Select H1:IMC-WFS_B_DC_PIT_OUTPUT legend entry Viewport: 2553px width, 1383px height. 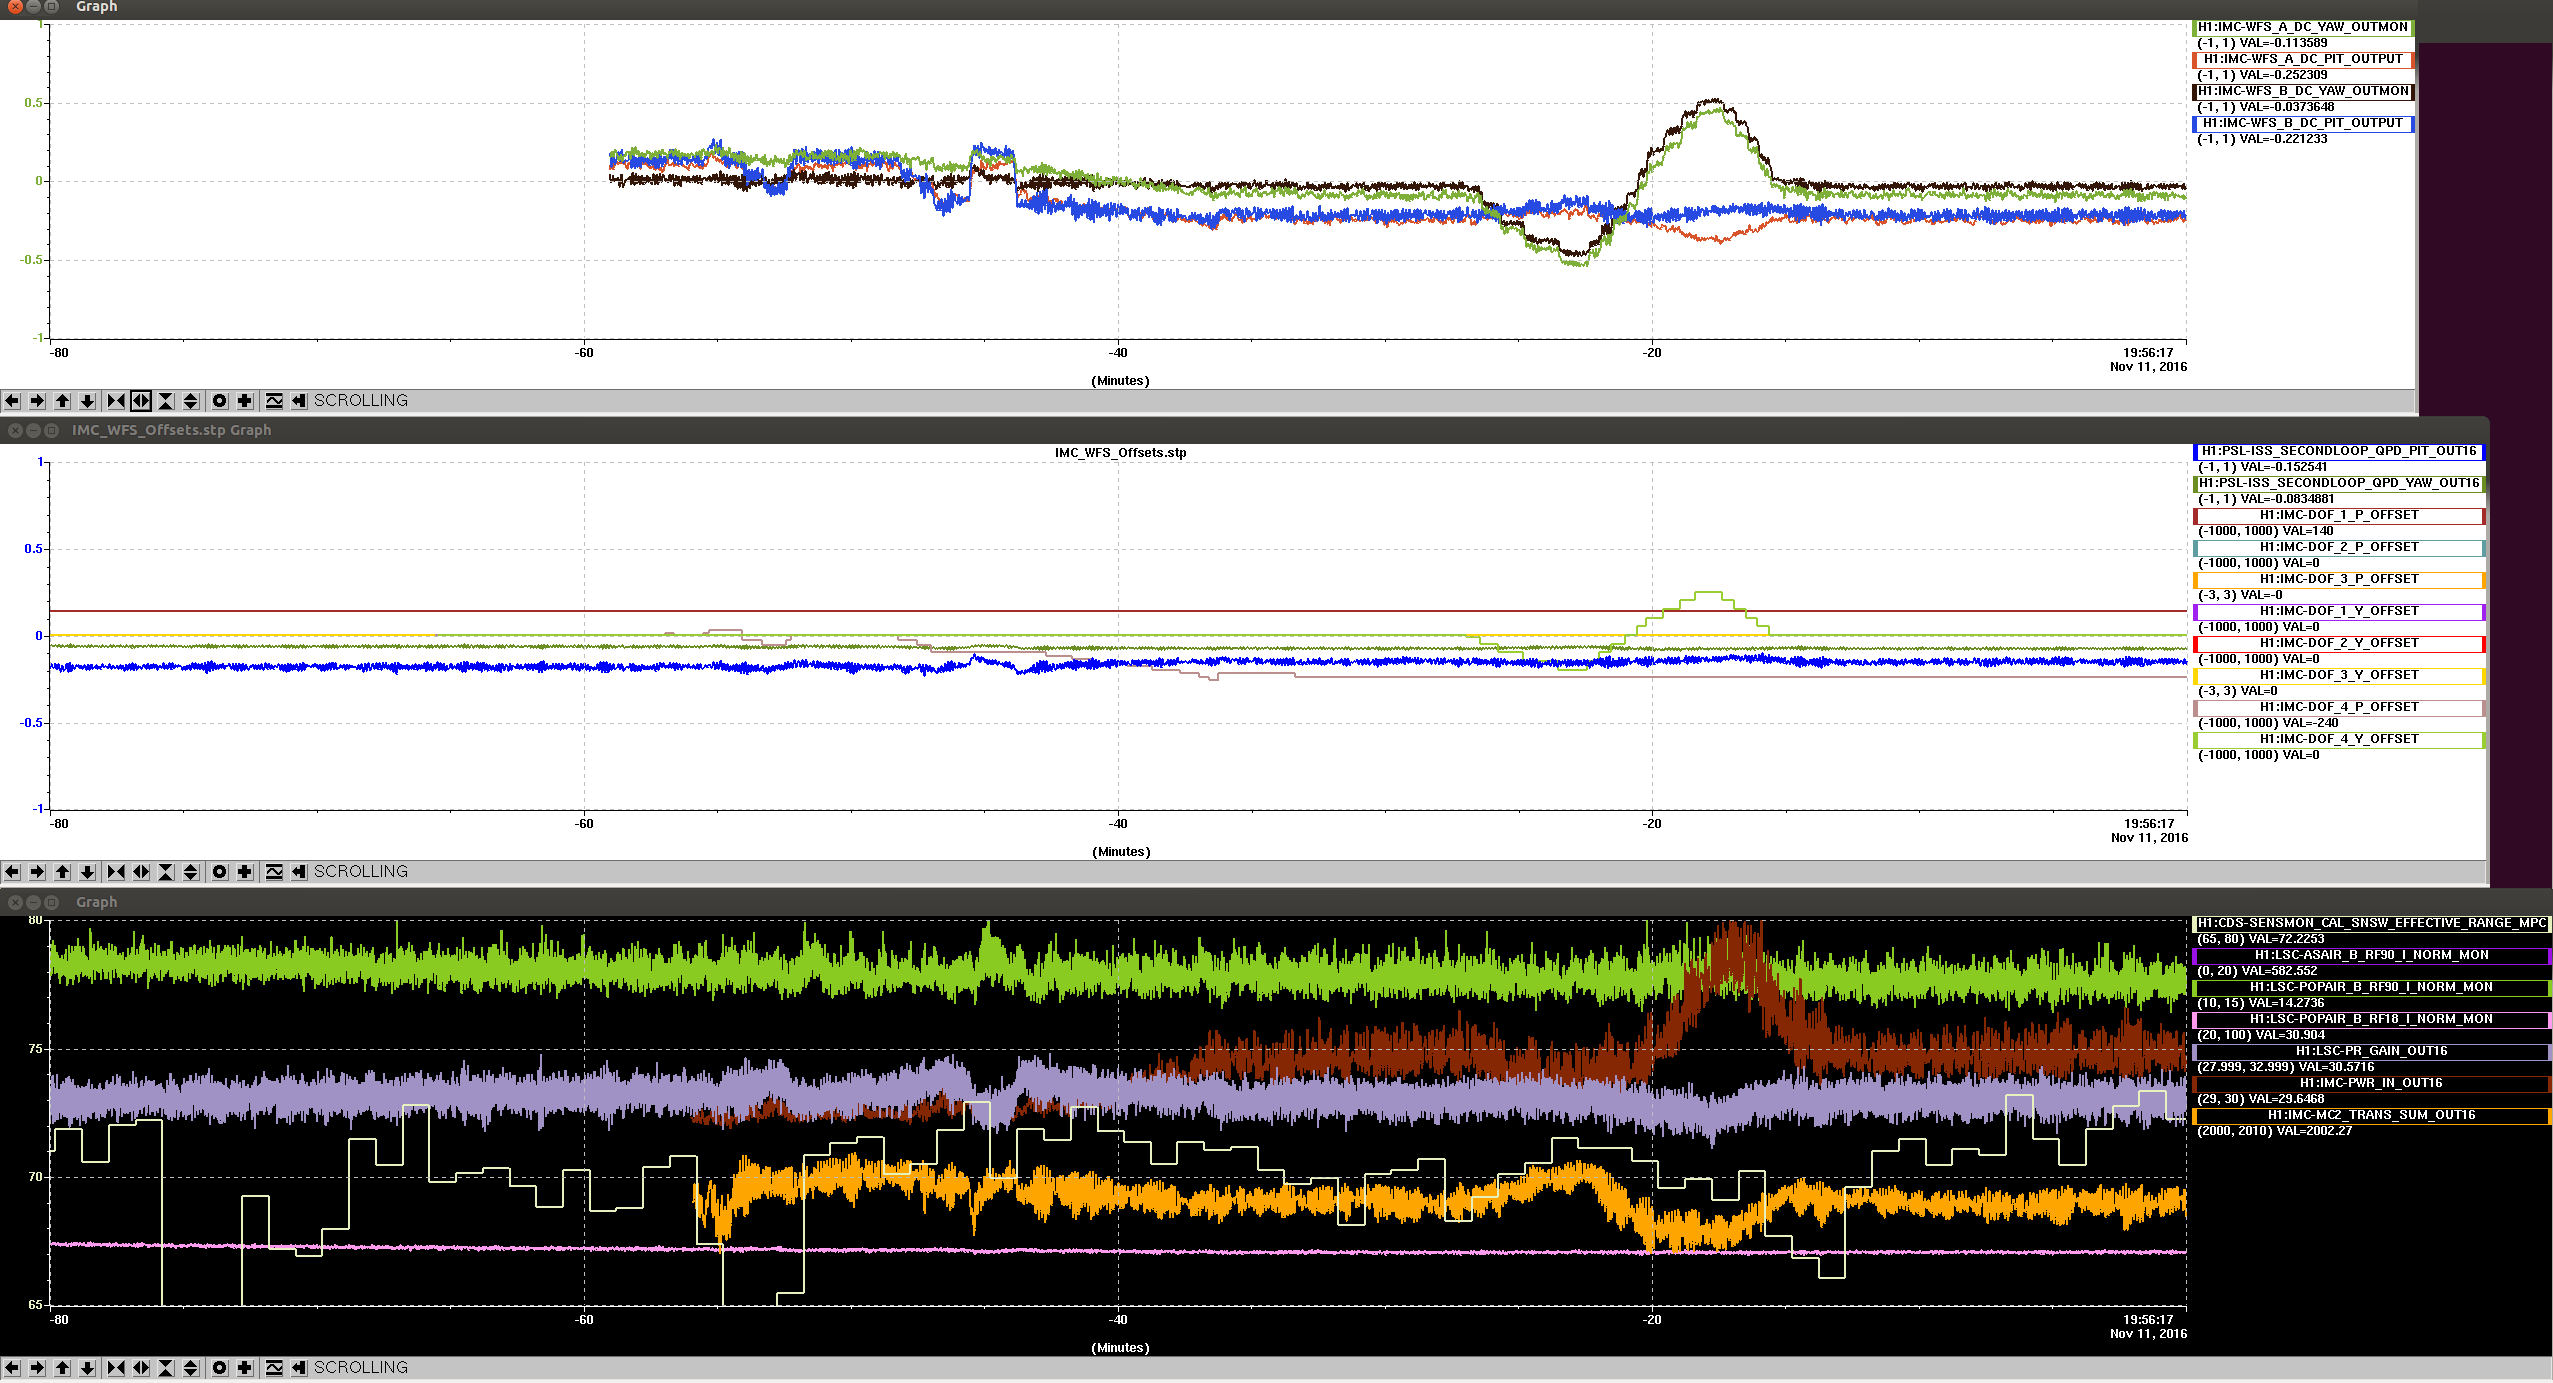coord(2303,124)
